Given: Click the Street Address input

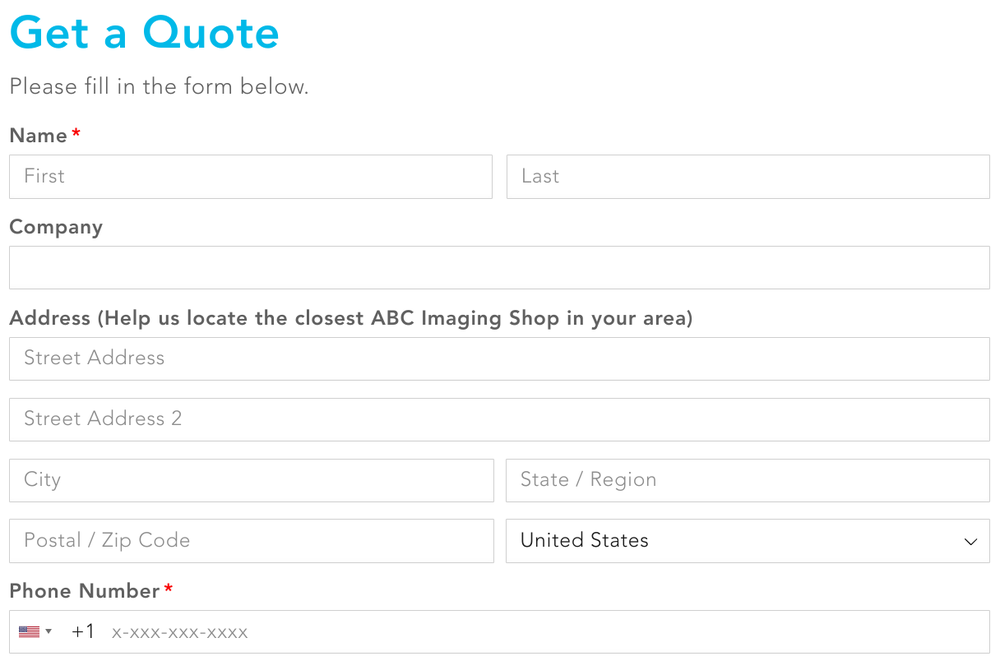Looking at the screenshot, I should coord(499,359).
